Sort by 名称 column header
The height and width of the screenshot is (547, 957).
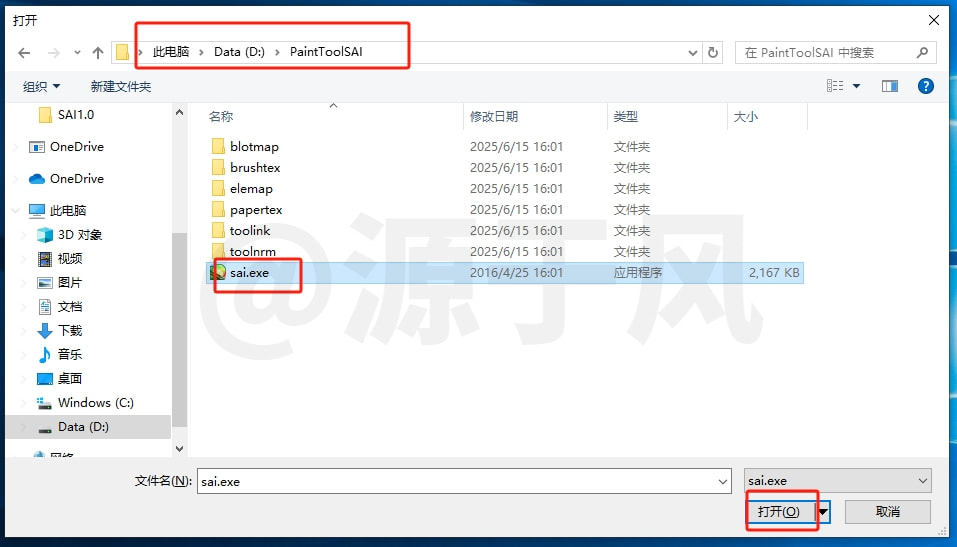221,116
